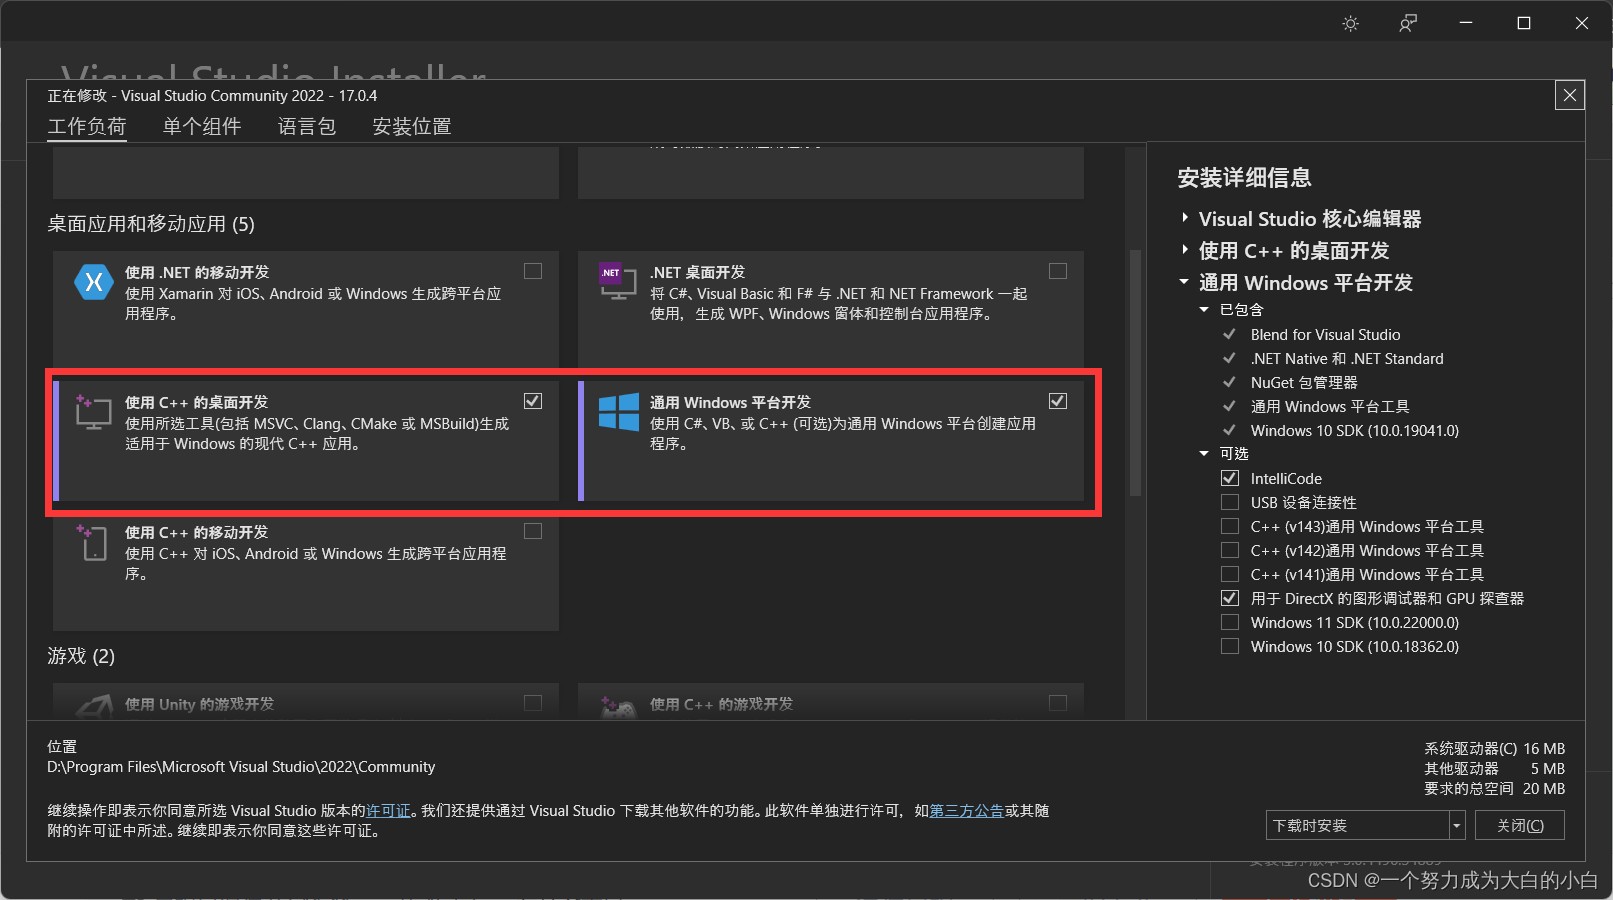This screenshot has width=1613, height=900.
Task: Check C++ (v143) 通用 Windows 平台工具
Action: pos(1229,526)
